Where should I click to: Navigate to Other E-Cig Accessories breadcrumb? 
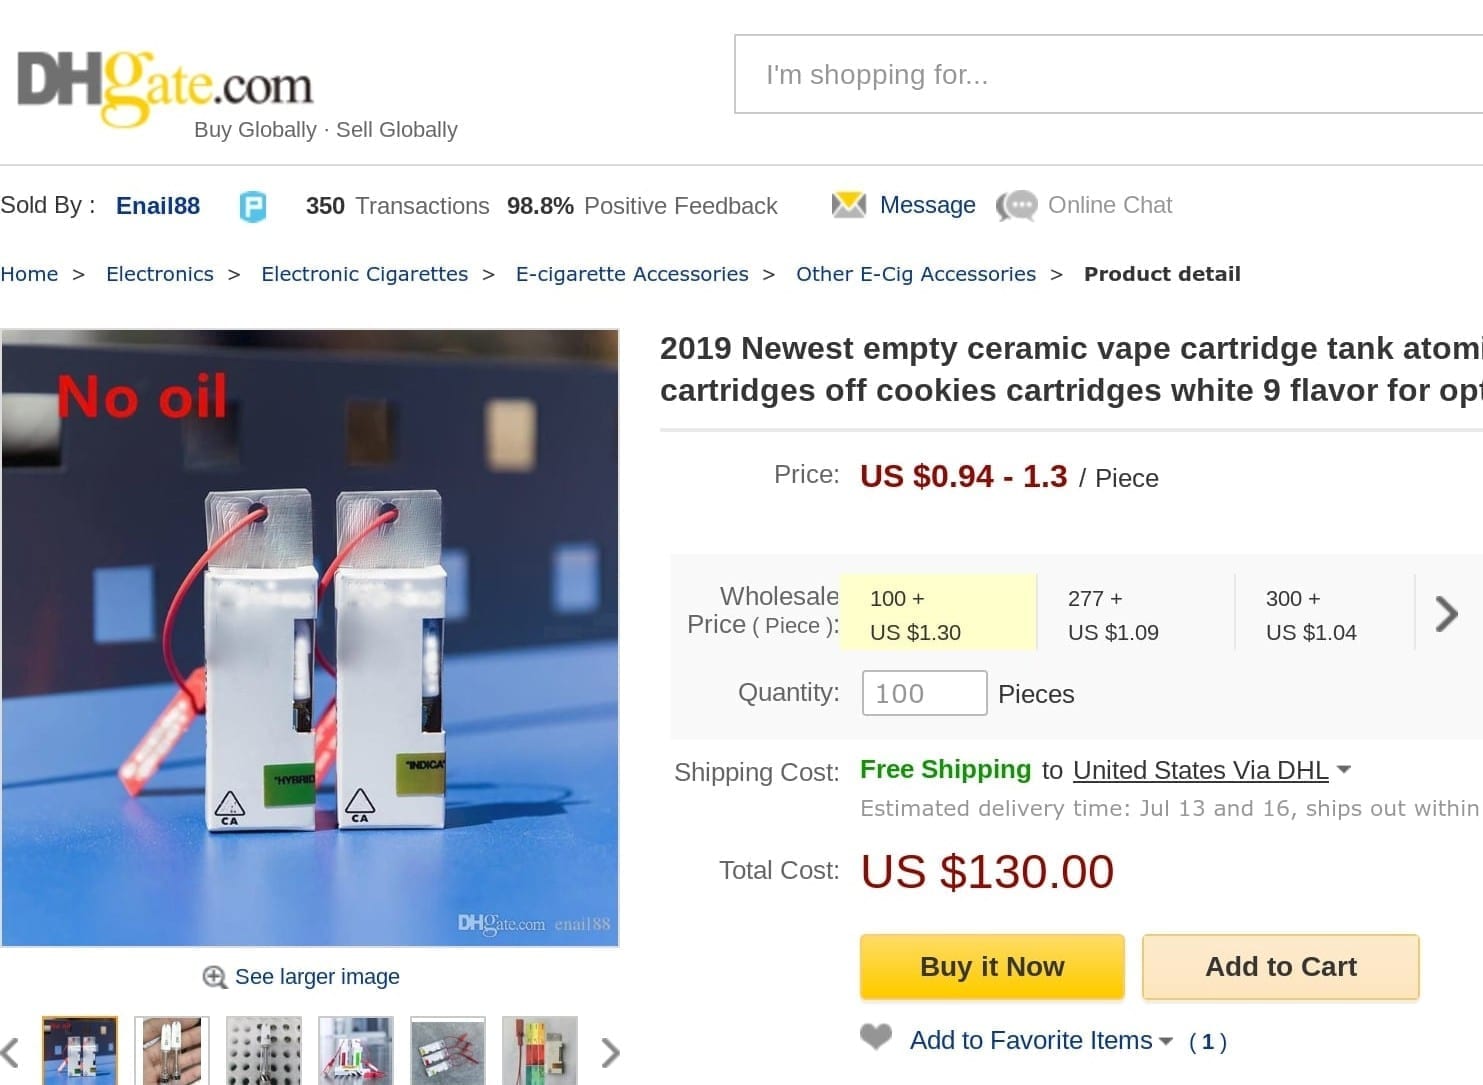[915, 273]
